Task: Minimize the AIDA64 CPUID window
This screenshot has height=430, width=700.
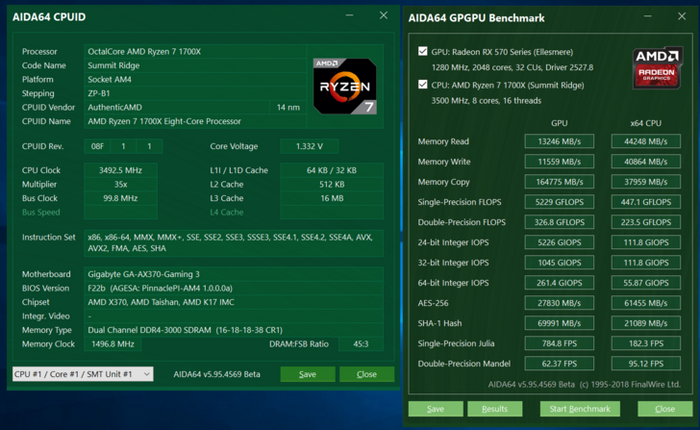Action: coord(347,16)
